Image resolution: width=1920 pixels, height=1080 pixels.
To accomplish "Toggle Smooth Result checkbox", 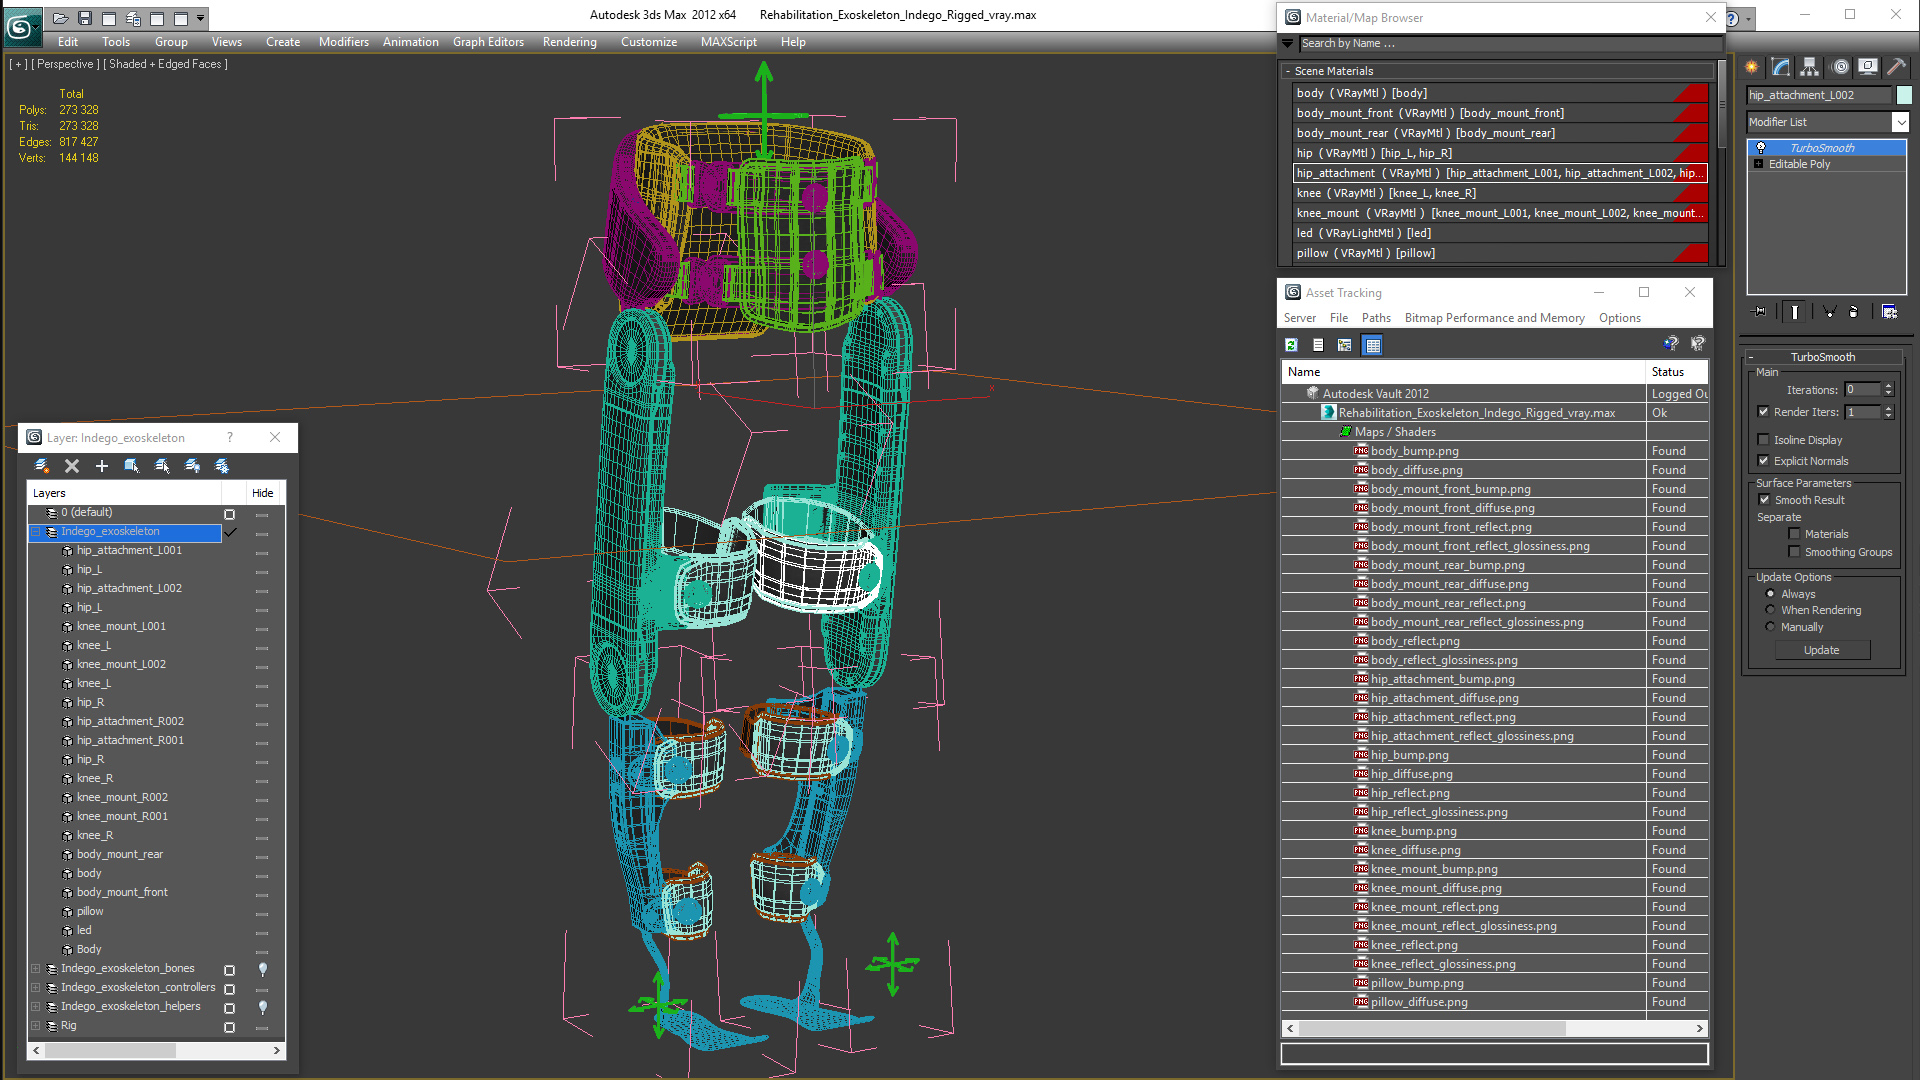I will 1764,500.
